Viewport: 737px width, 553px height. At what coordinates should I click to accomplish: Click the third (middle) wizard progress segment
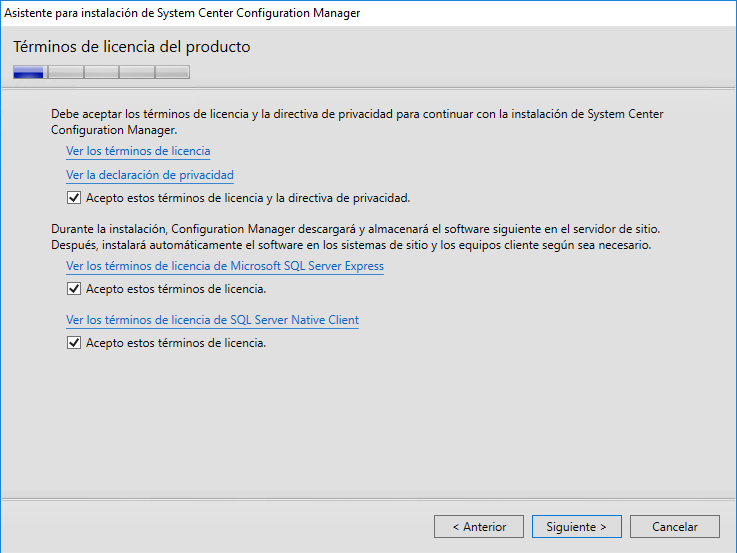click(x=101, y=72)
